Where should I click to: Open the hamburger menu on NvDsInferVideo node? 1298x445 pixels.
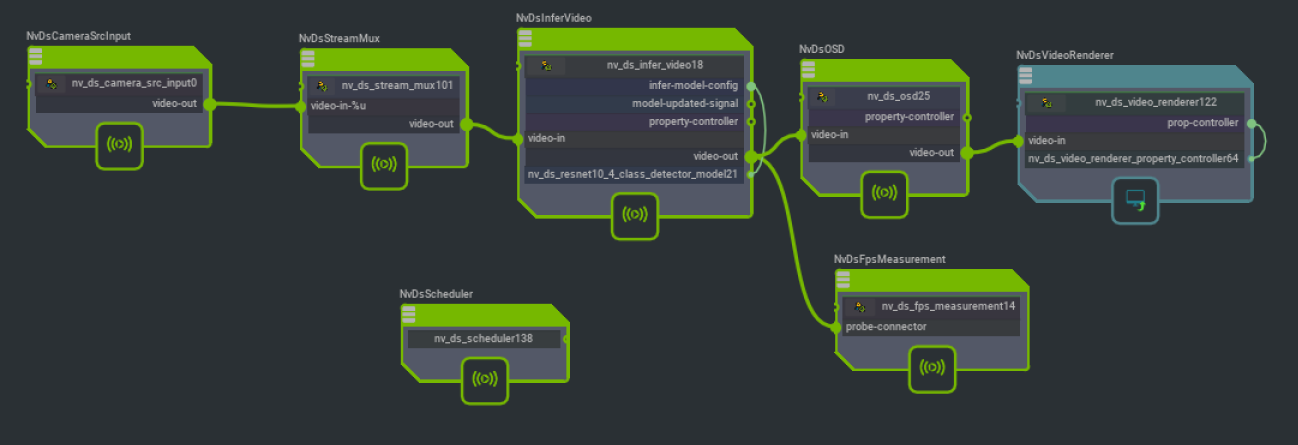[526, 40]
